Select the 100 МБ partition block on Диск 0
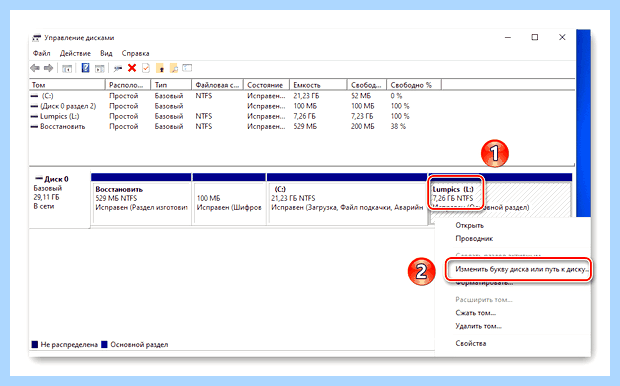 tap(229, 199)
